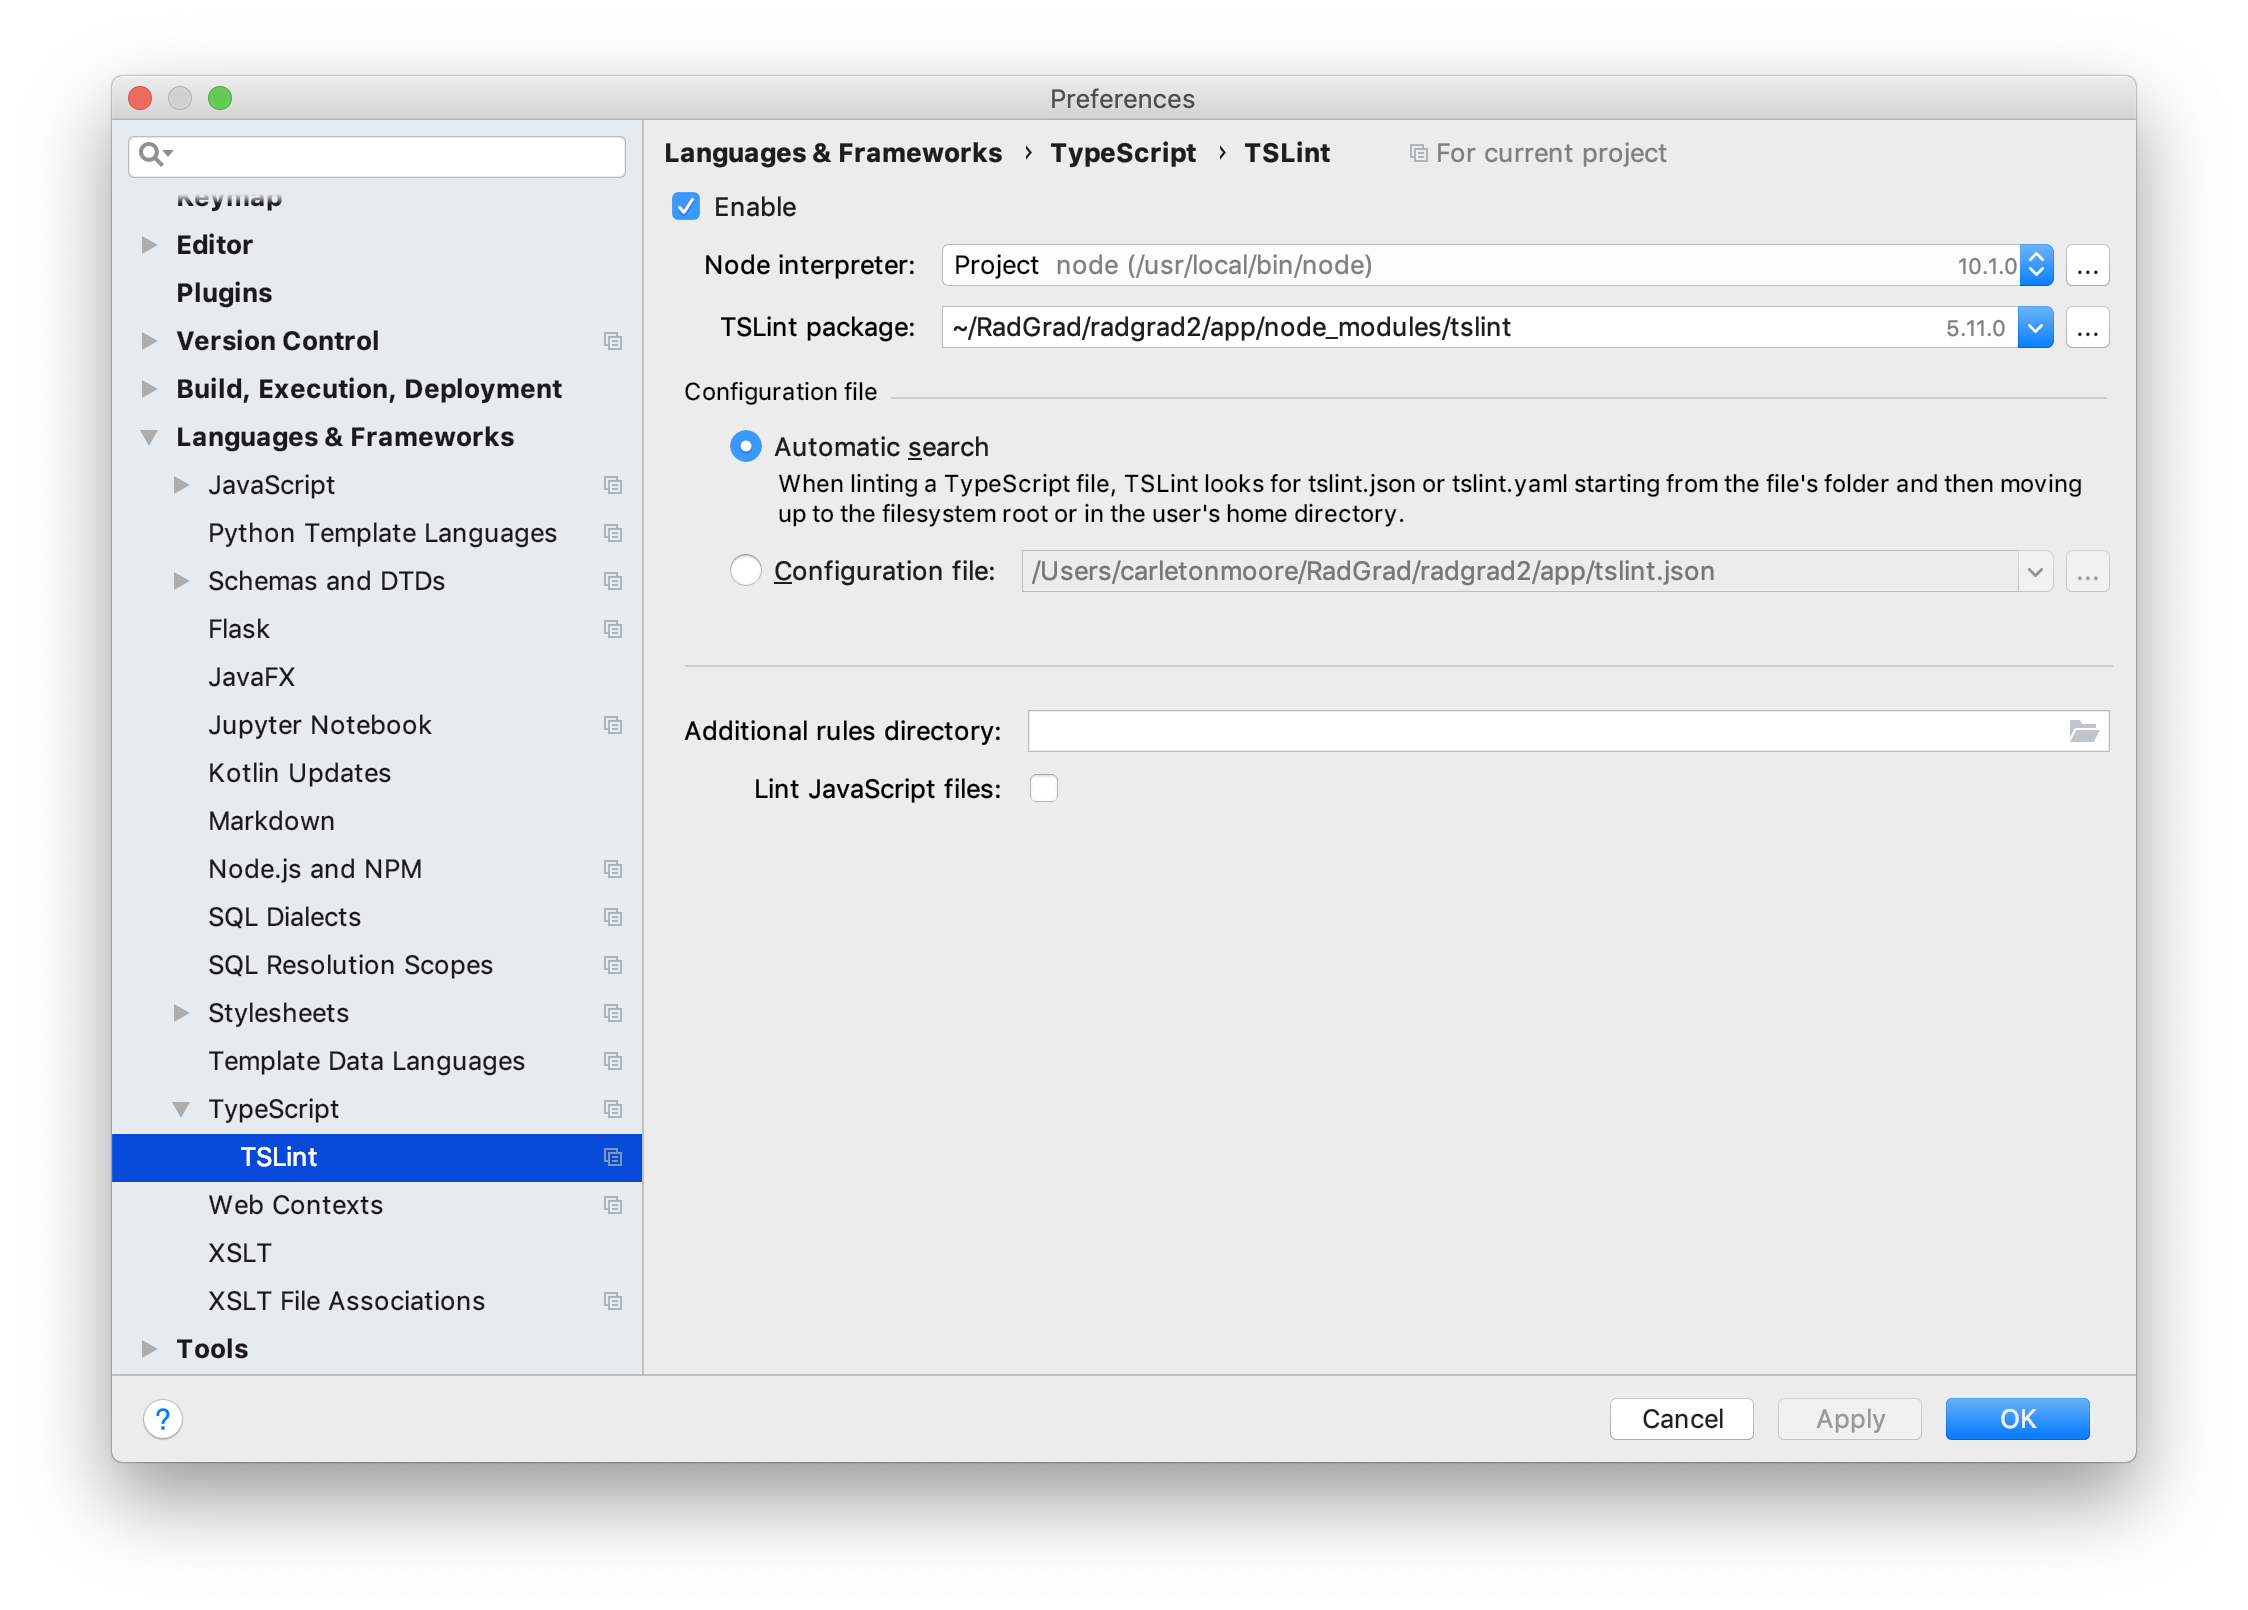The height and width of the screenshot is (1610, 2248).
Task: Expand the JavaScript tree node
Action: (x=182, y=485)
